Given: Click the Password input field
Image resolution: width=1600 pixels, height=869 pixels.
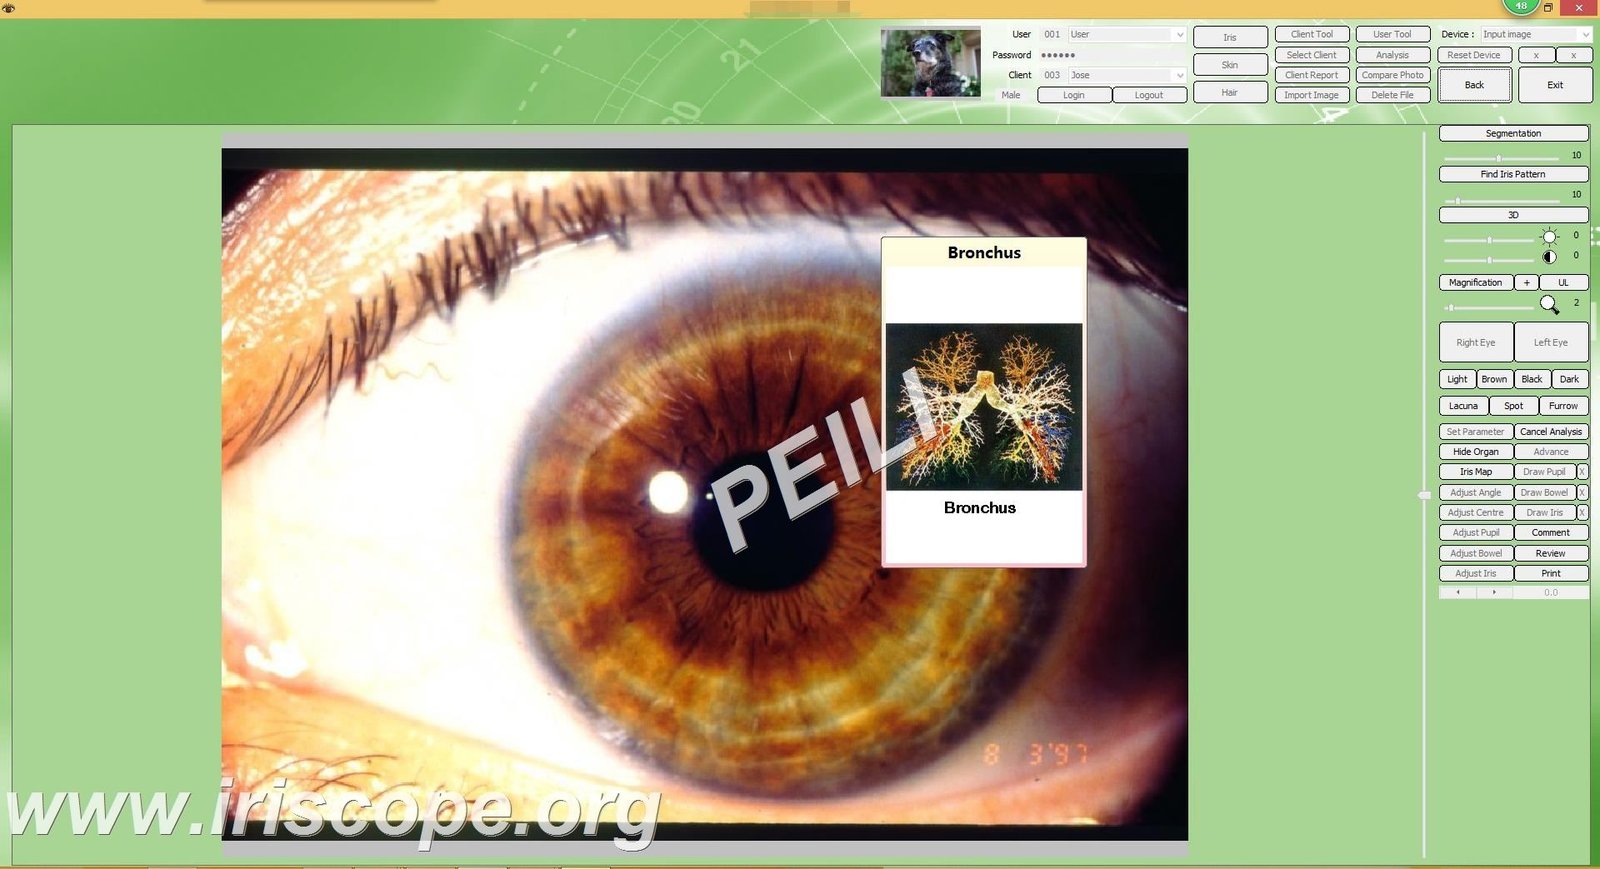Looking at the screenshot, I should click(1112, 55).
